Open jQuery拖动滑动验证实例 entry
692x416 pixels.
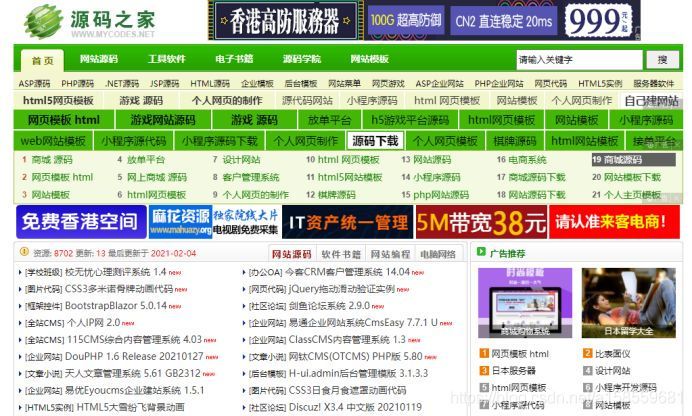[342, 289]
